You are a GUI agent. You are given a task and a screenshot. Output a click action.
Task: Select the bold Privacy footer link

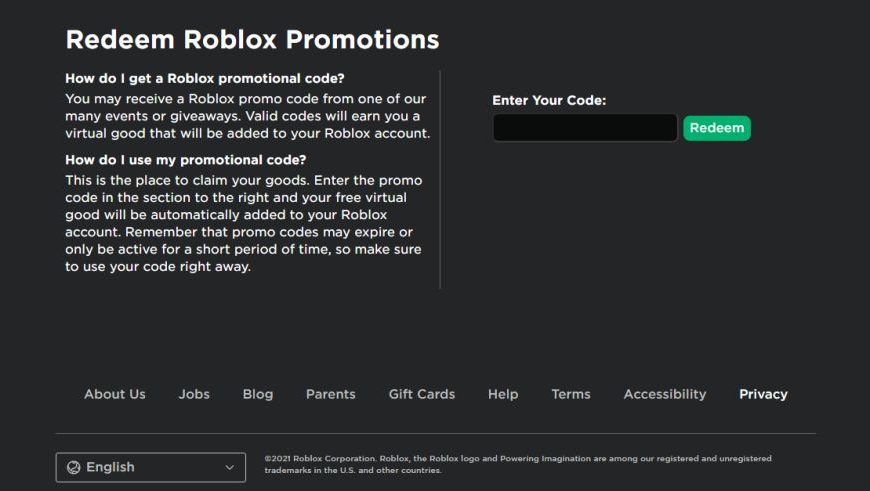pos(763,394)
